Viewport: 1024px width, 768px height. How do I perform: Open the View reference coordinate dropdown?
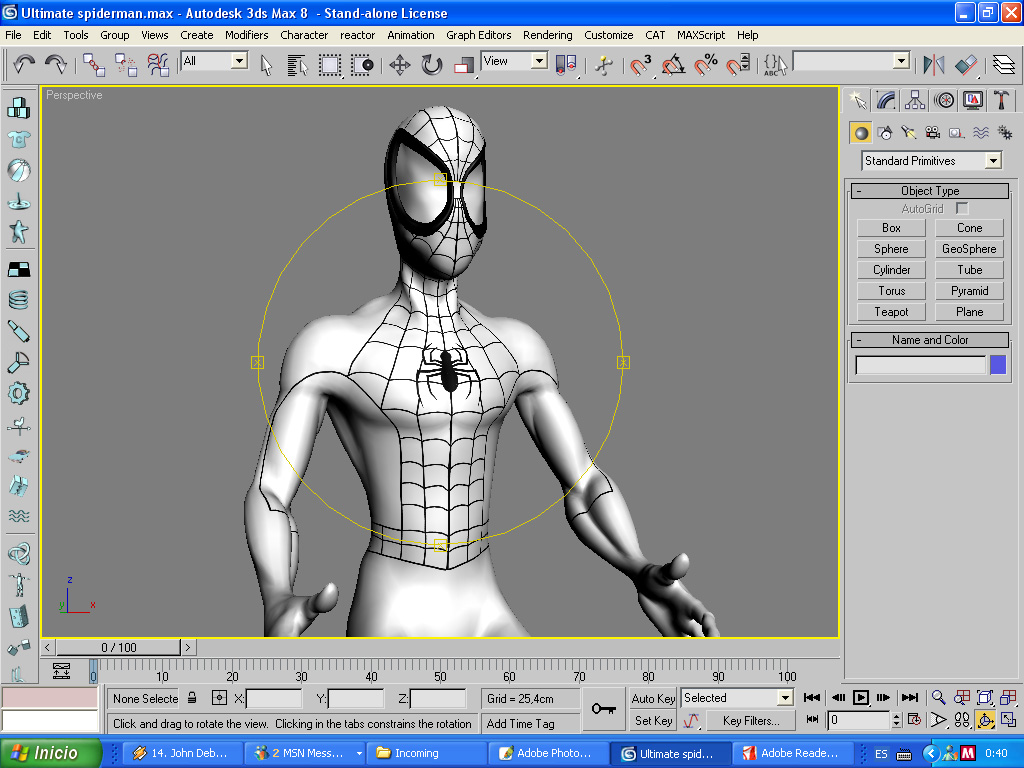click(x=539, y=61)
